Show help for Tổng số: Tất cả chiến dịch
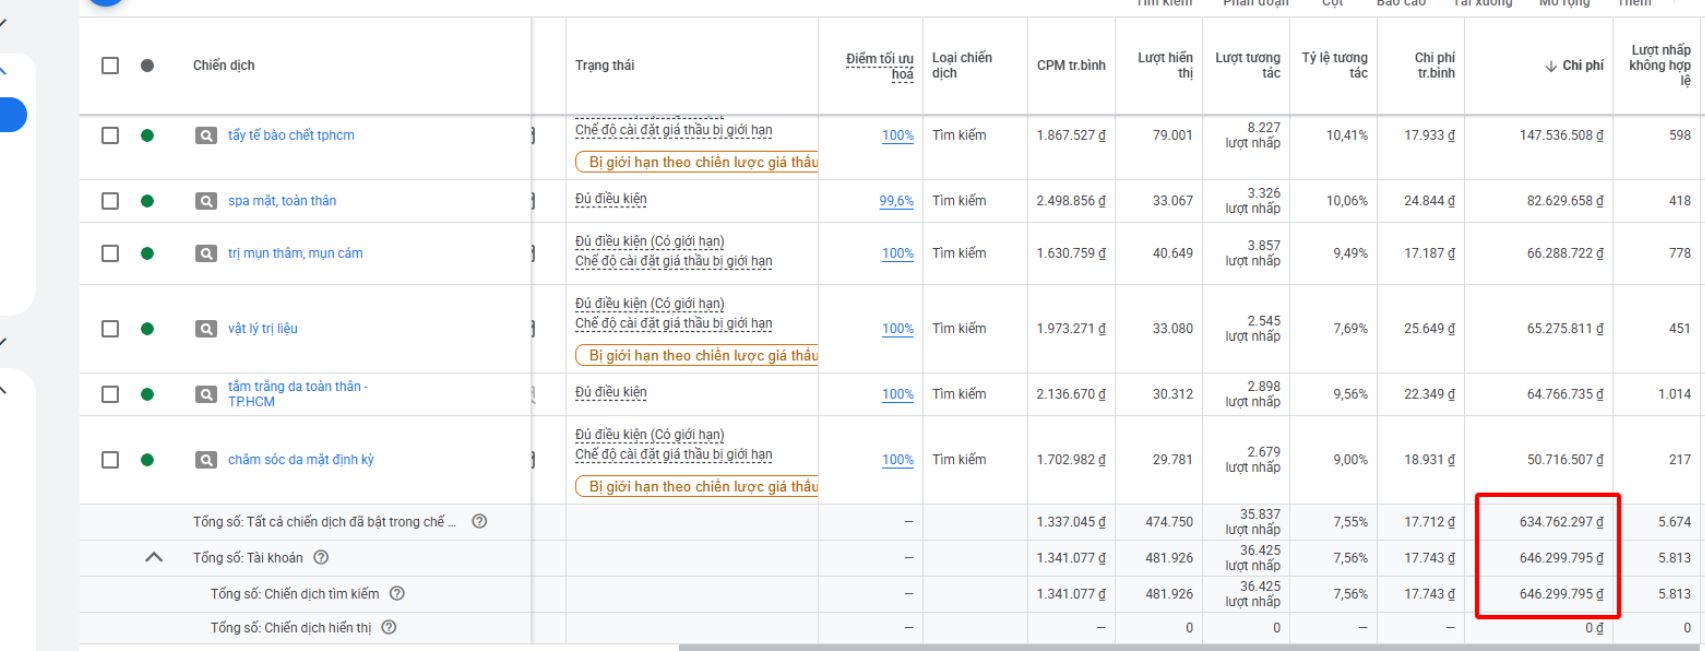 point(479,521)
